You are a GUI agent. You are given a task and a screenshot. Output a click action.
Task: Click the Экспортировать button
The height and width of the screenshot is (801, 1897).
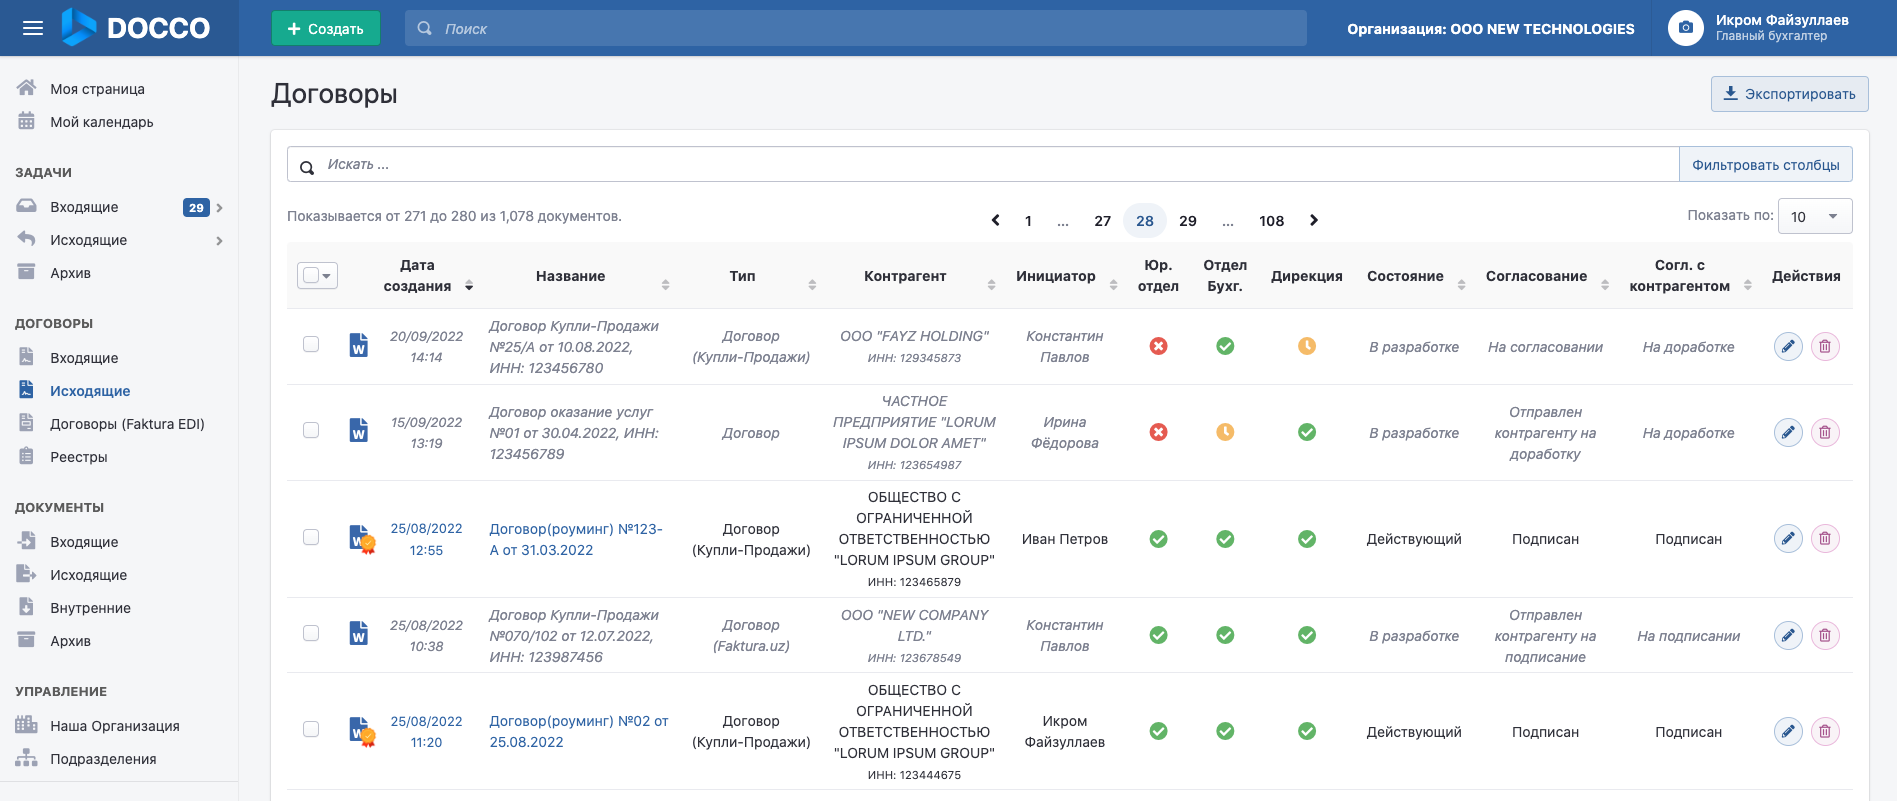coord(1789,94)
